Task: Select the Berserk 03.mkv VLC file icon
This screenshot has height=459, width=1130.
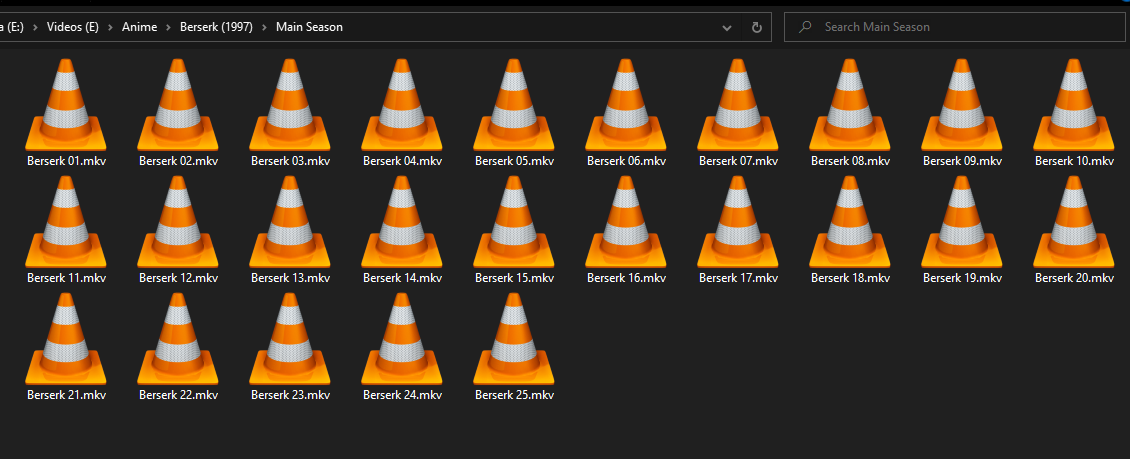Action: point(290,105)
